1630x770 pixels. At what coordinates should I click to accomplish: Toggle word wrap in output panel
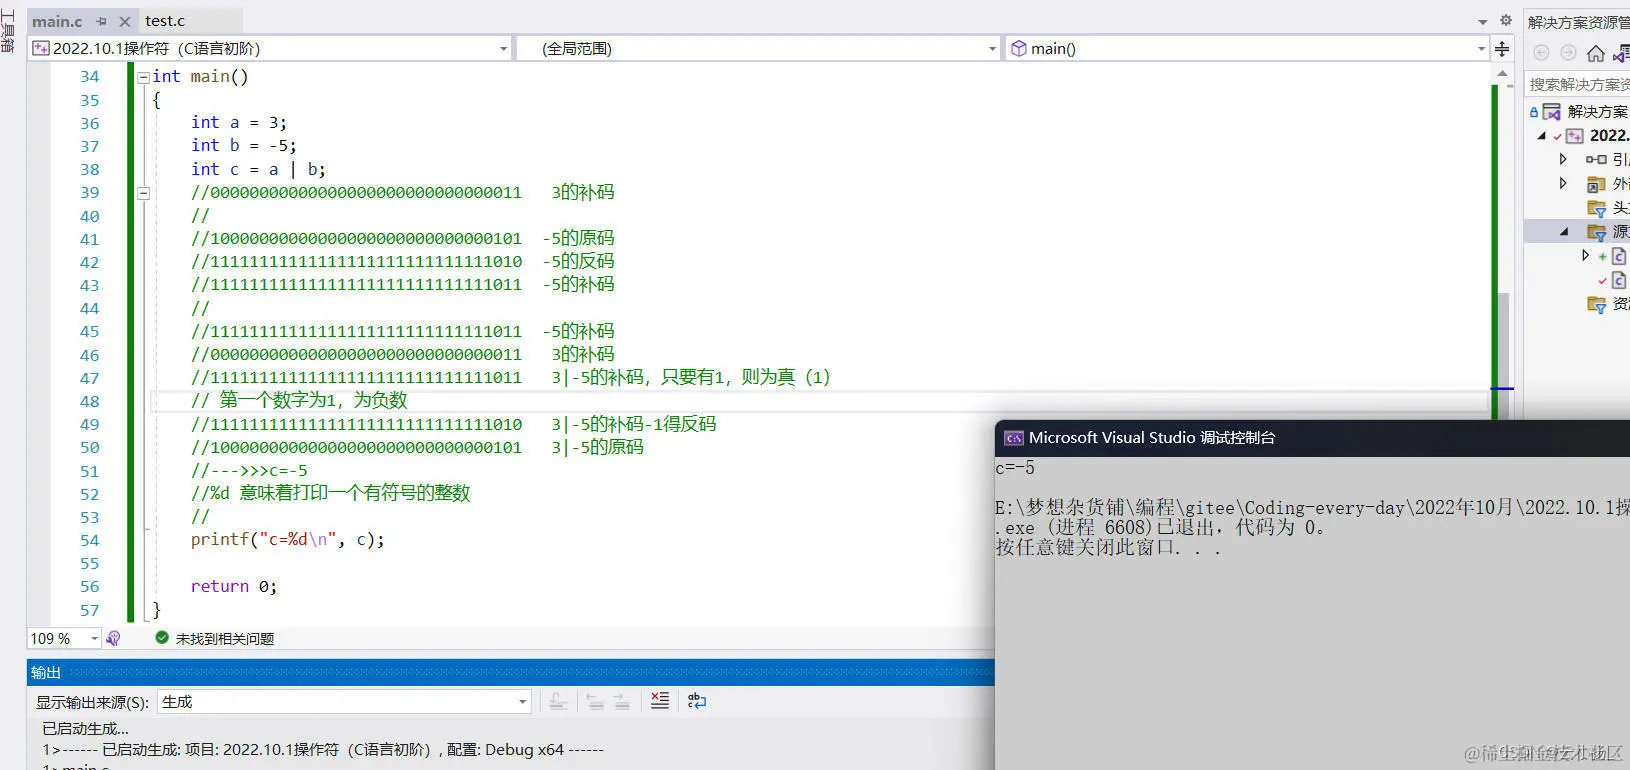click(697, 701)
